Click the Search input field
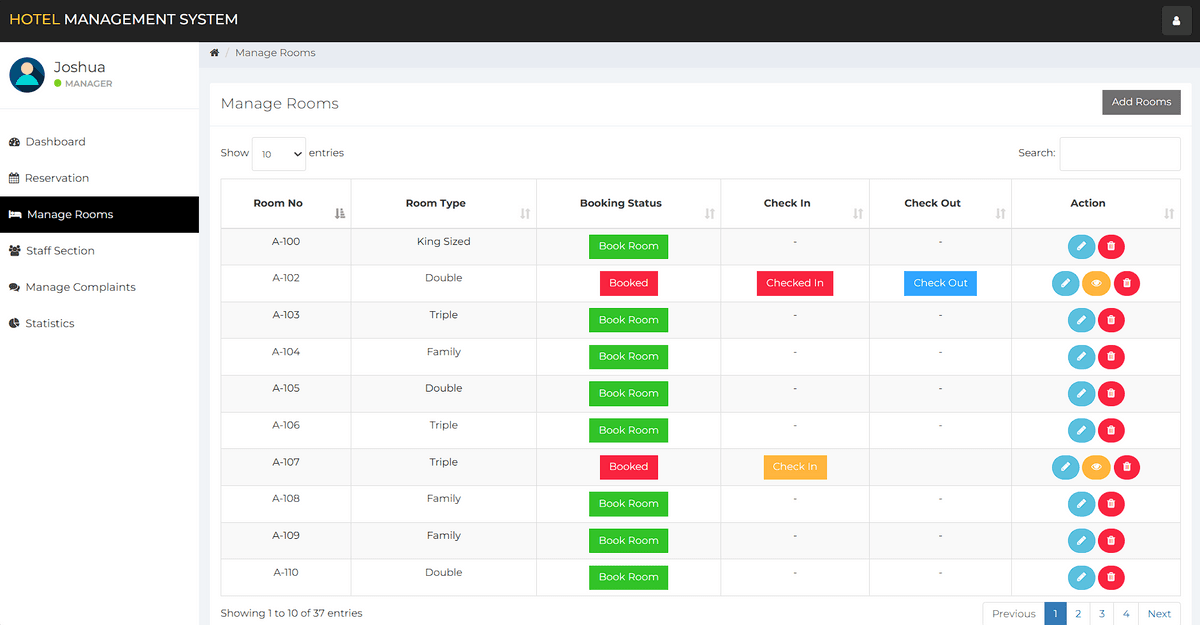The image size is (1200, 625). (x=1119, y=154)
